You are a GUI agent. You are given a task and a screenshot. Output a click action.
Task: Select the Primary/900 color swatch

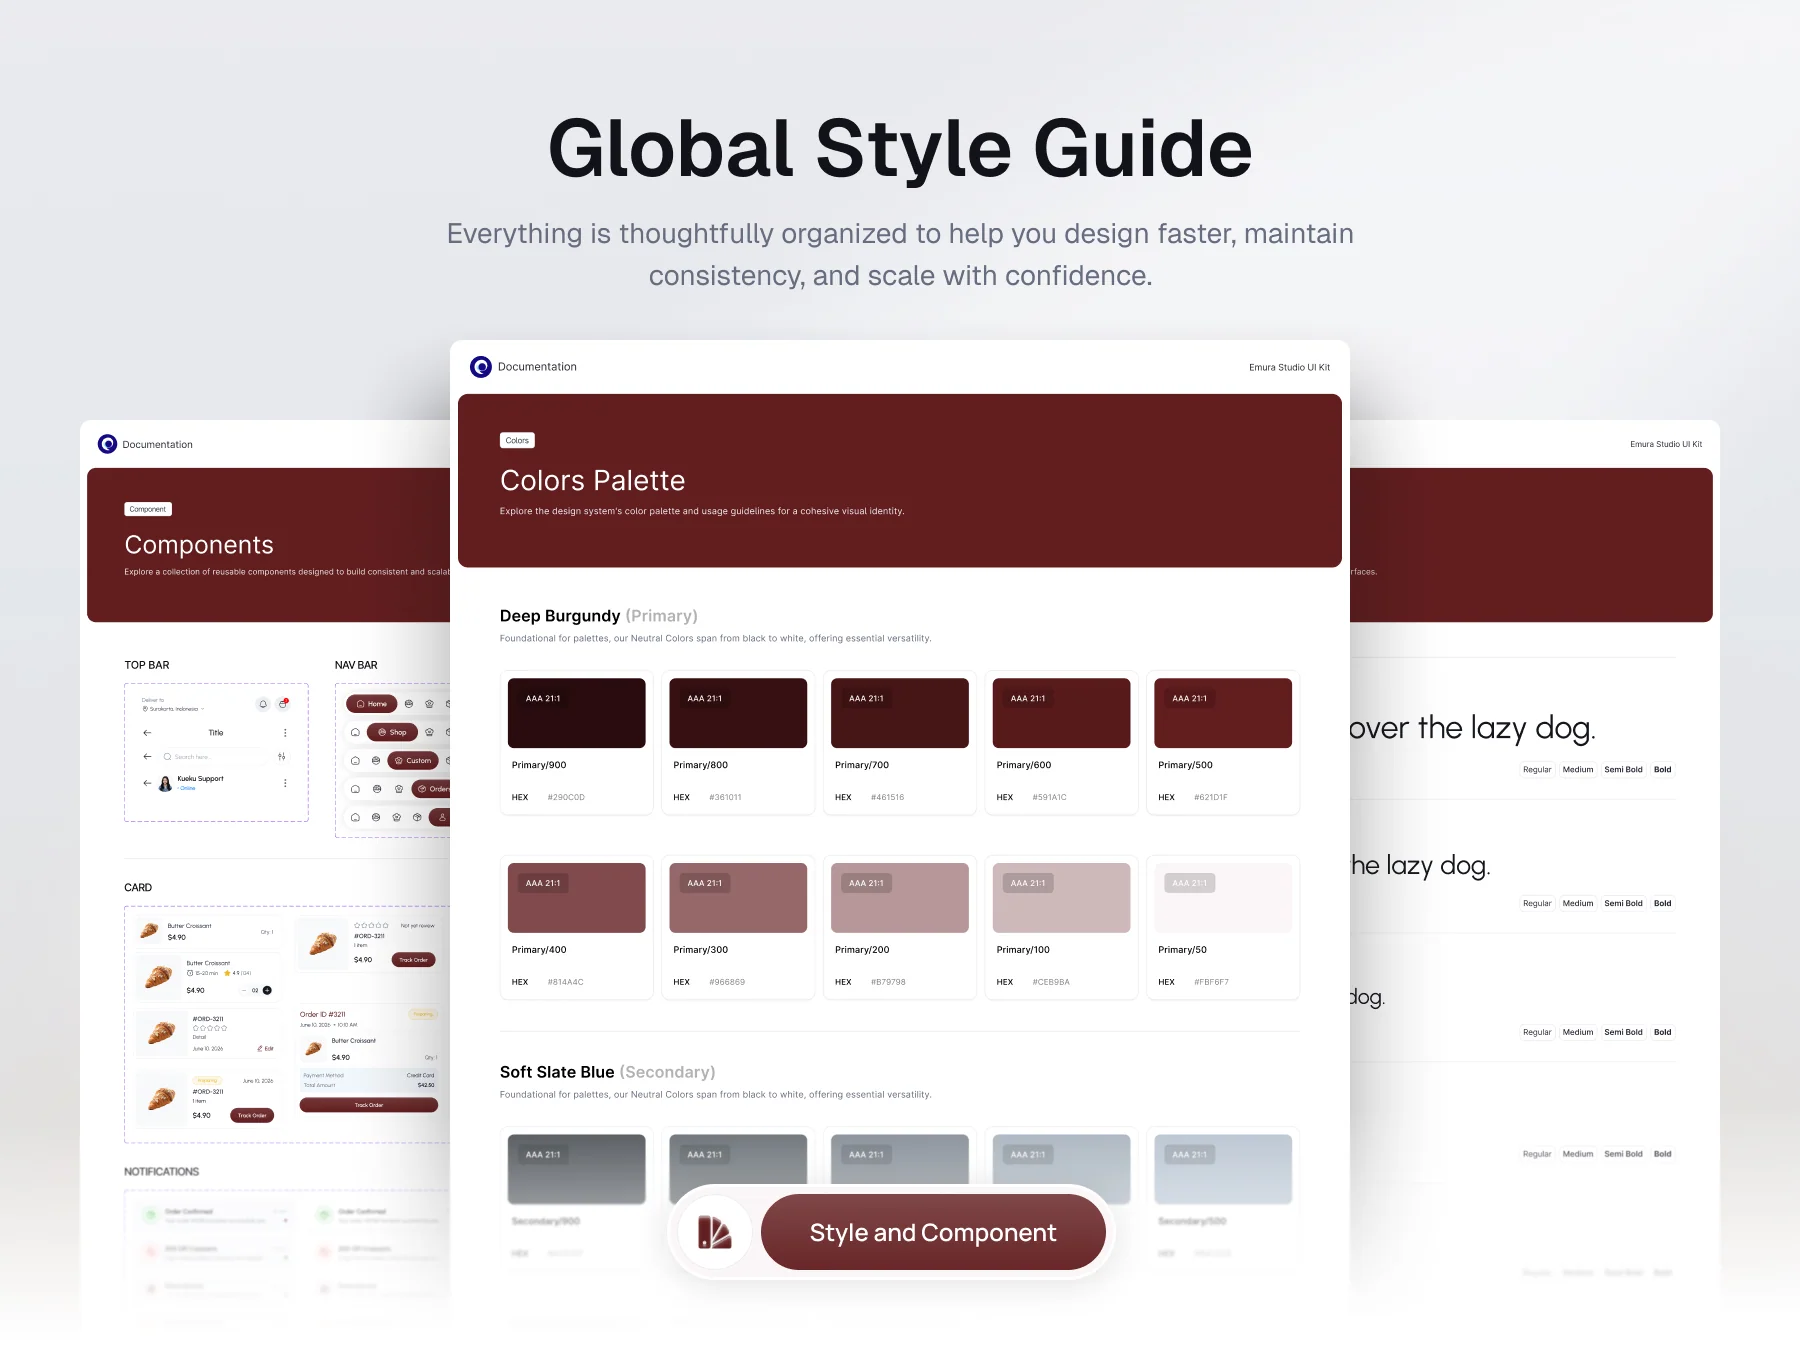point(577,713)
